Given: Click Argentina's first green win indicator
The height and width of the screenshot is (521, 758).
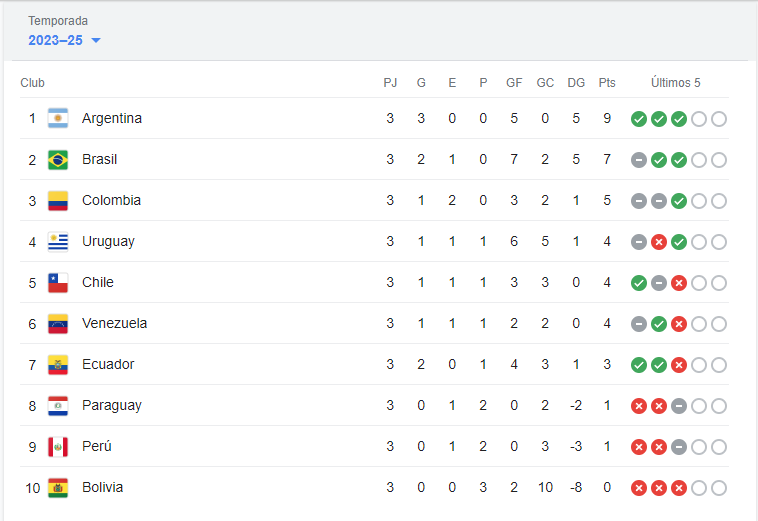Looking at the screenshot, I should [638, 119].
